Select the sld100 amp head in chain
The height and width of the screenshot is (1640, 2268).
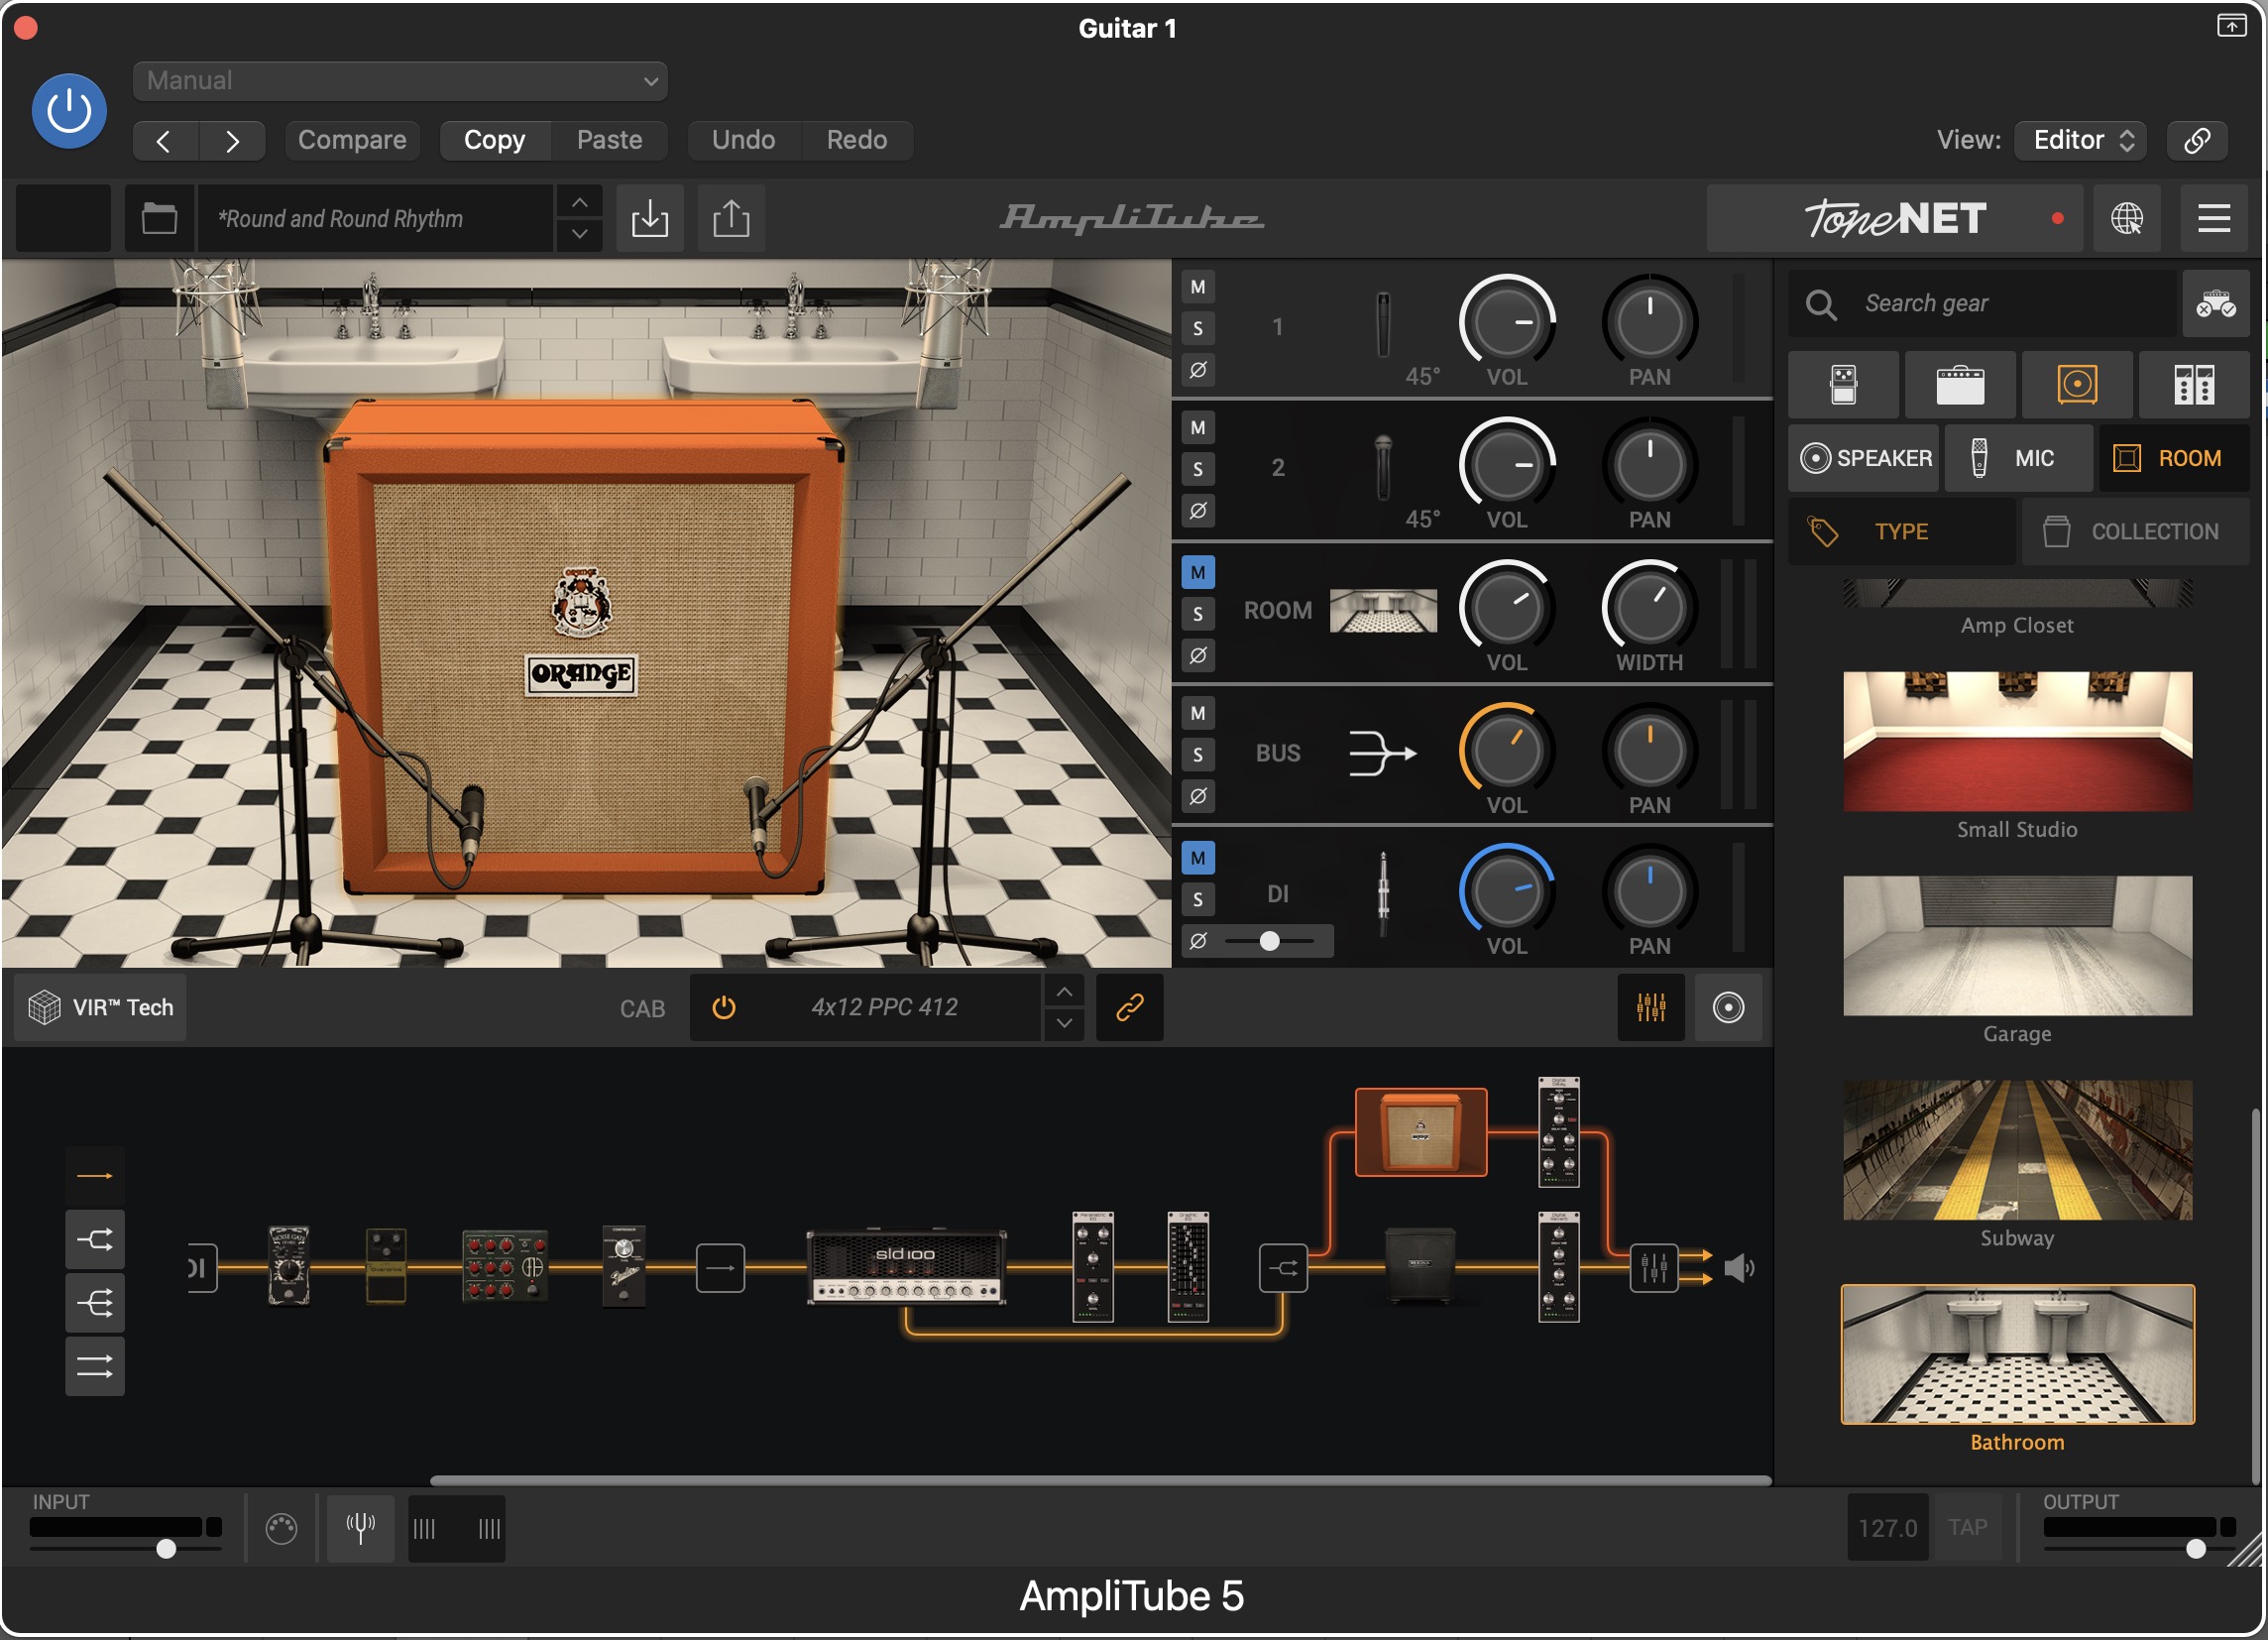[906, 1266]
